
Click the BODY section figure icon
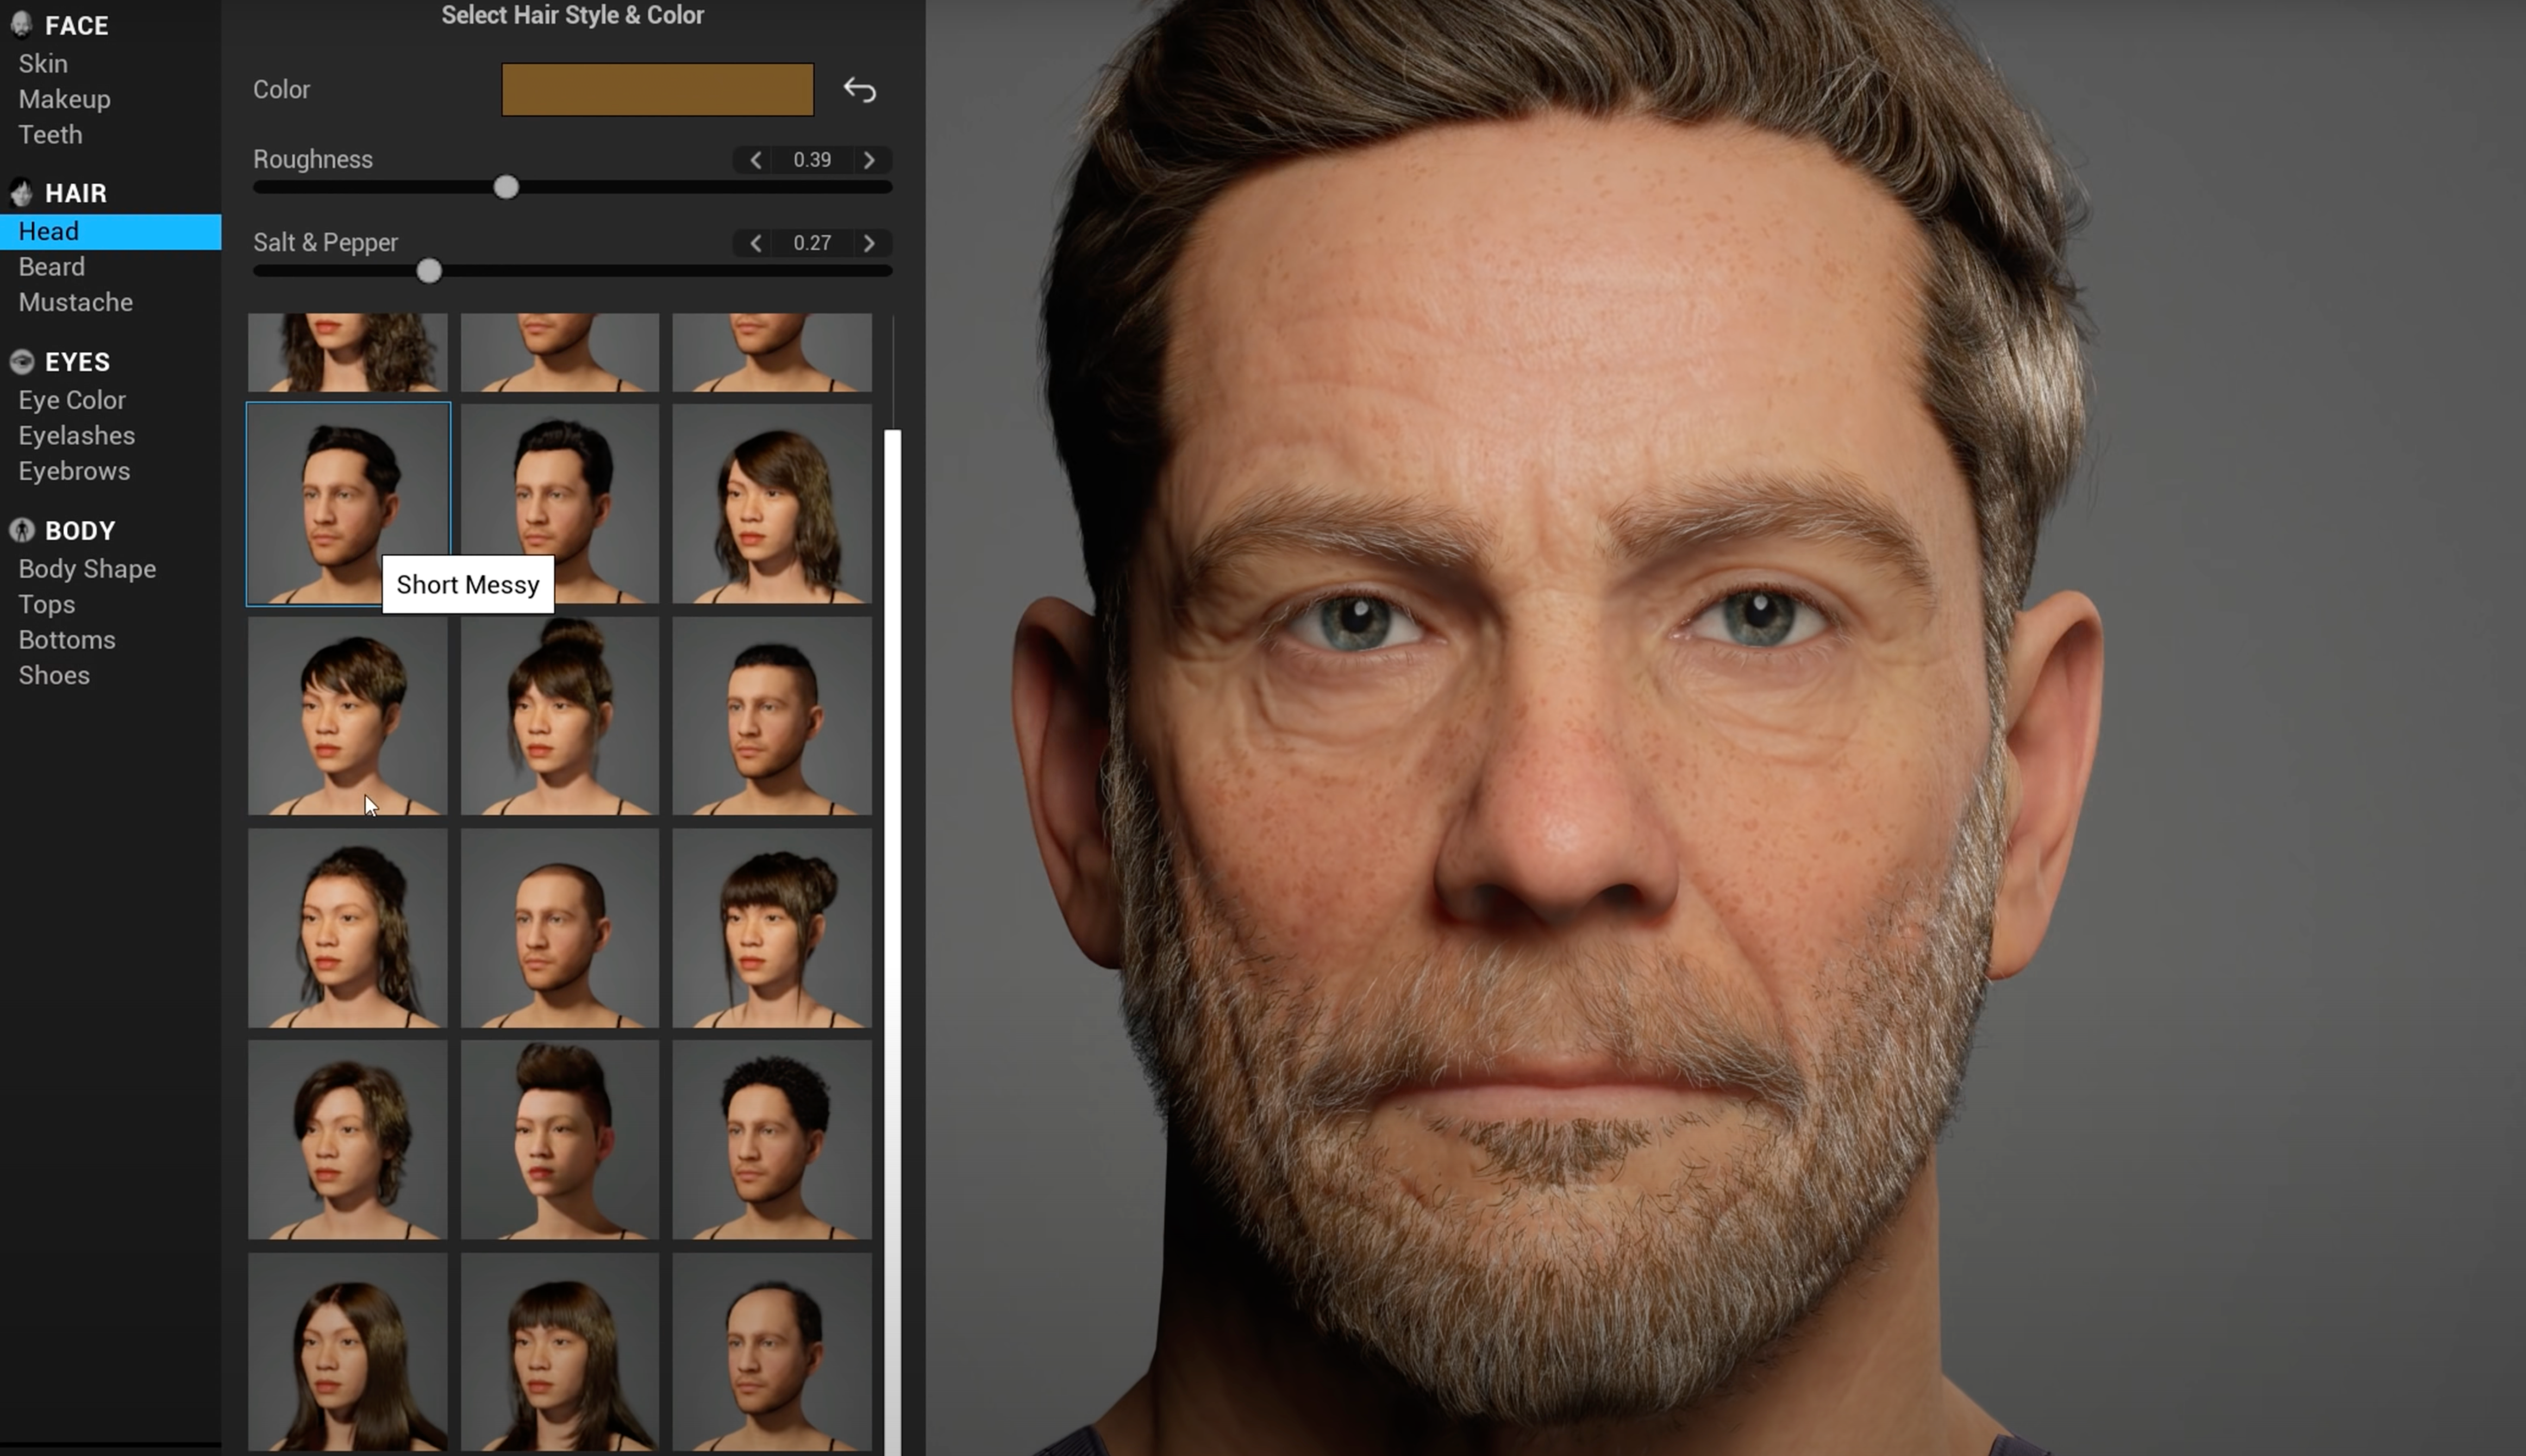pos(21,530)
